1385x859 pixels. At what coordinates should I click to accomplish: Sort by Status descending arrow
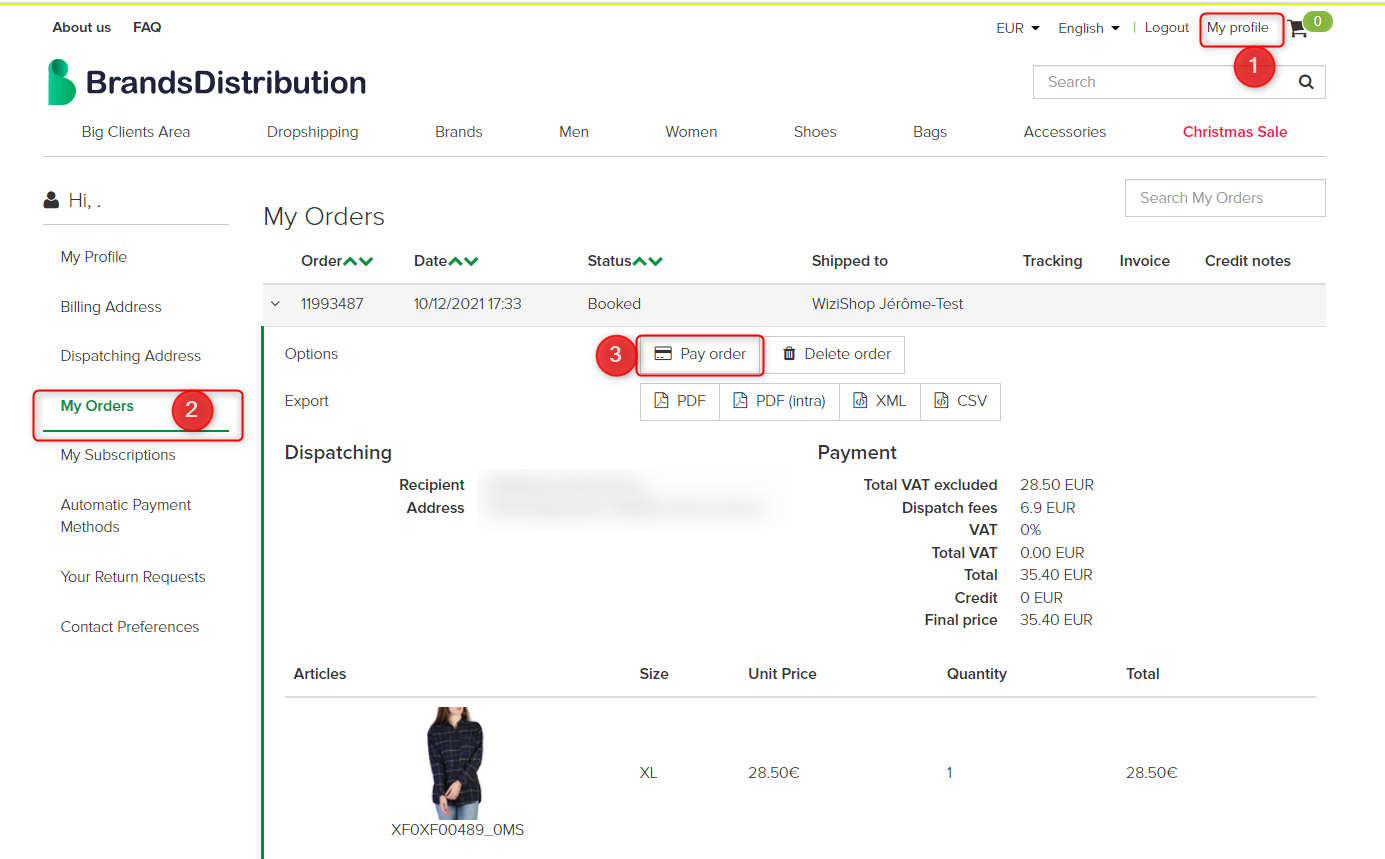[656, 261]
